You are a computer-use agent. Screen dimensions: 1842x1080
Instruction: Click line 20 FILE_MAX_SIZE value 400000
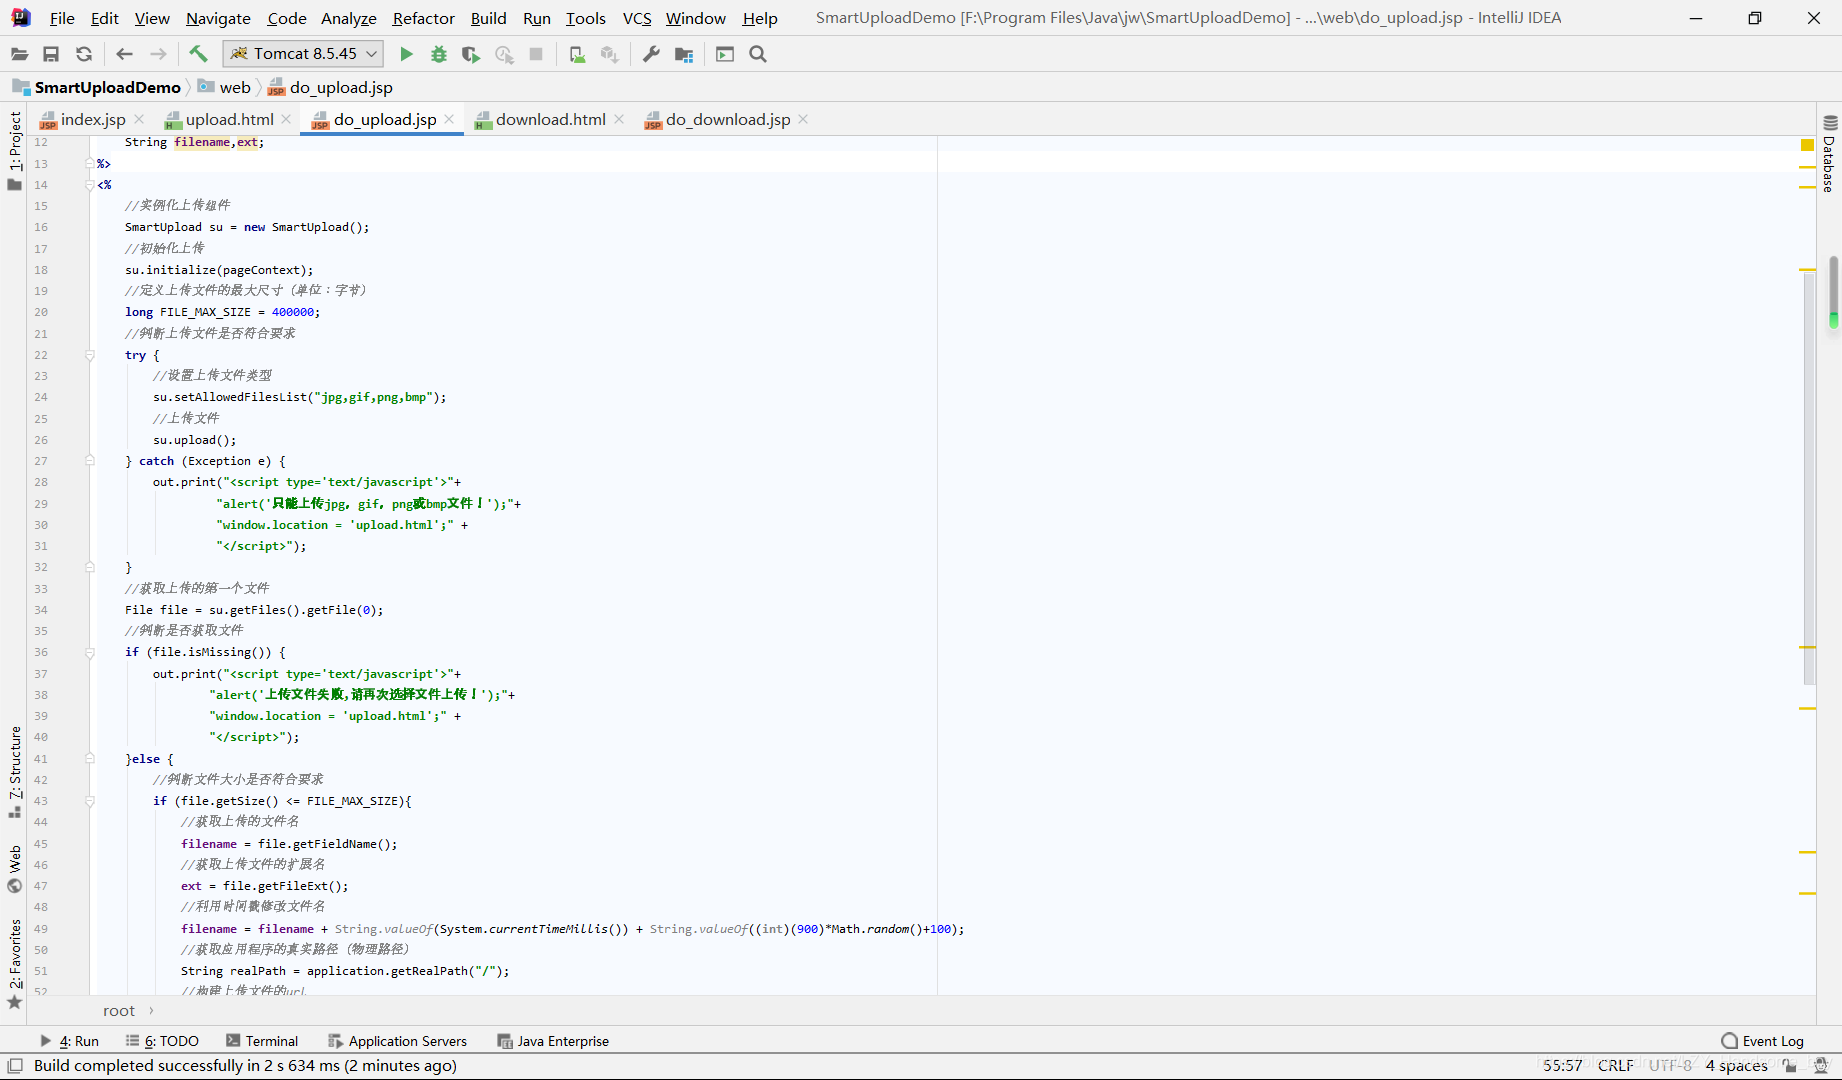click(292, 312)
